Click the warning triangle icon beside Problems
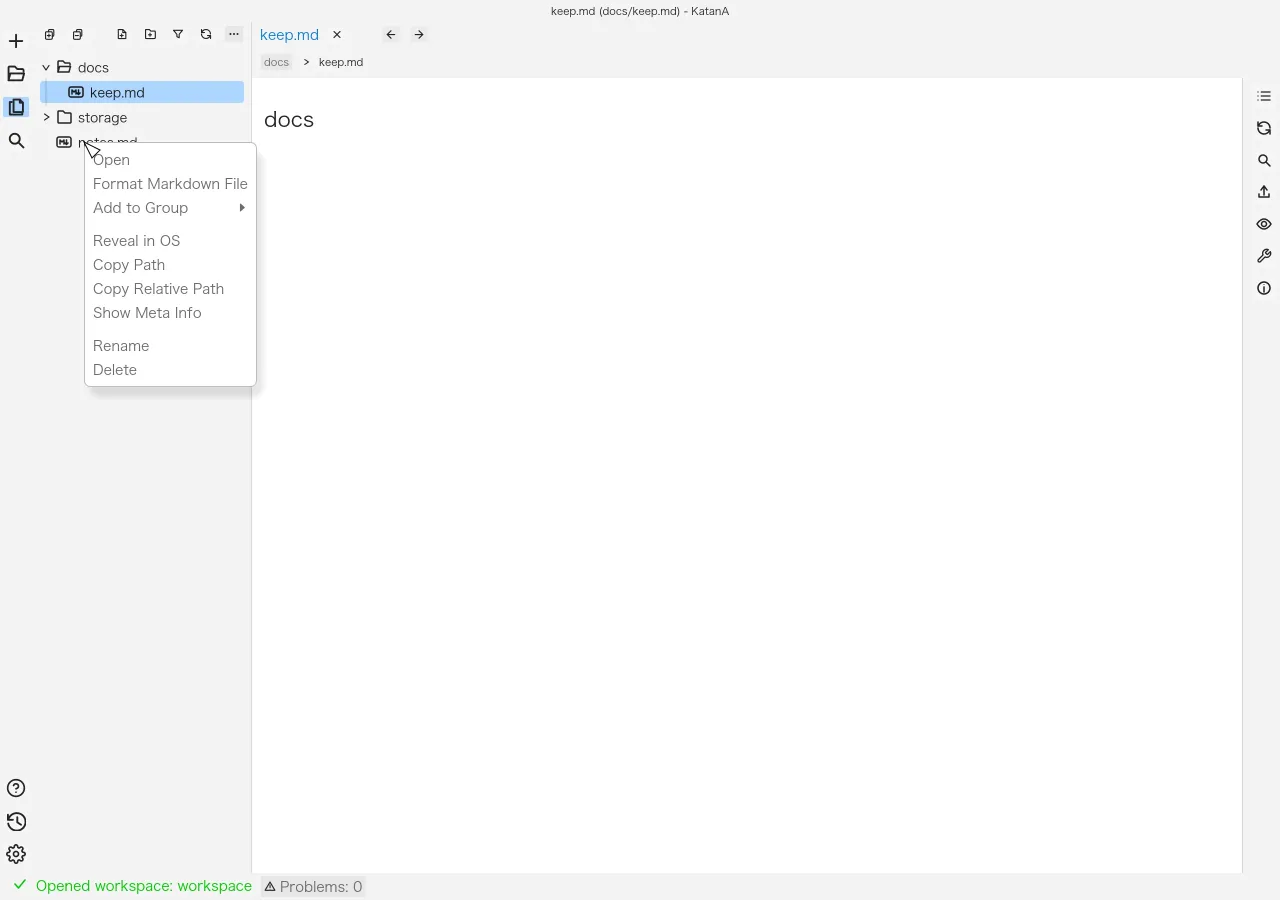This screenshot has height=900, width=1280. click(x=270, y=886)
